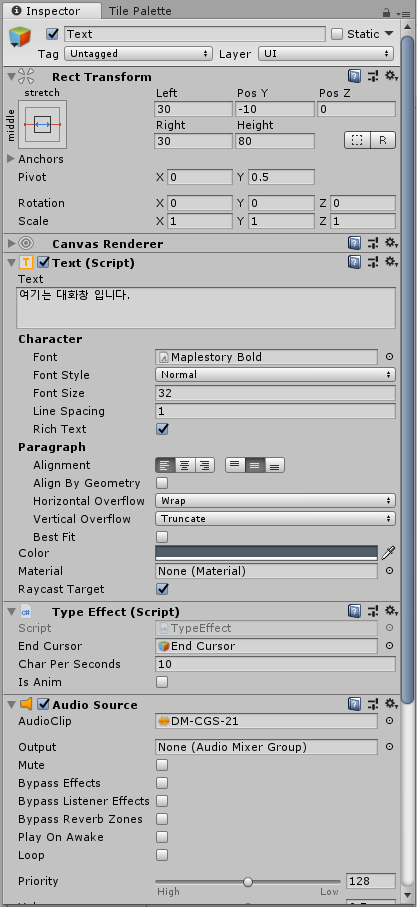Collapse the Rect Transform component

click(x=10, y=76)
